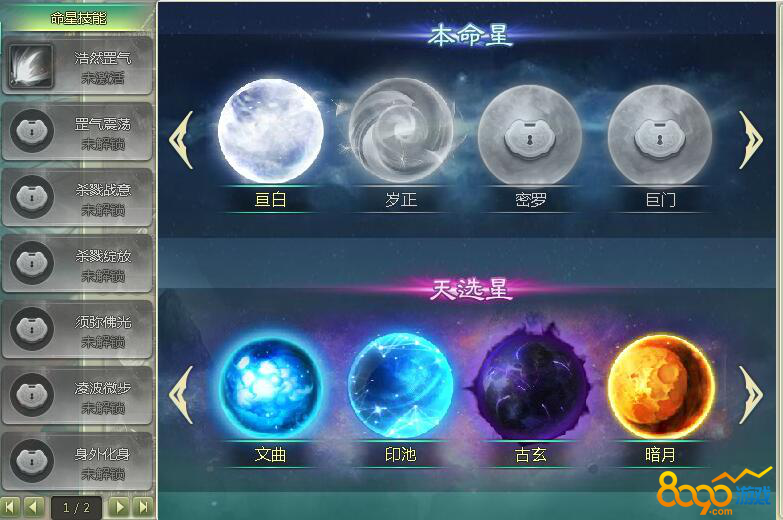The image size is (783, 520).
Task: Go to previous skill page
Action: pos(33,508)
